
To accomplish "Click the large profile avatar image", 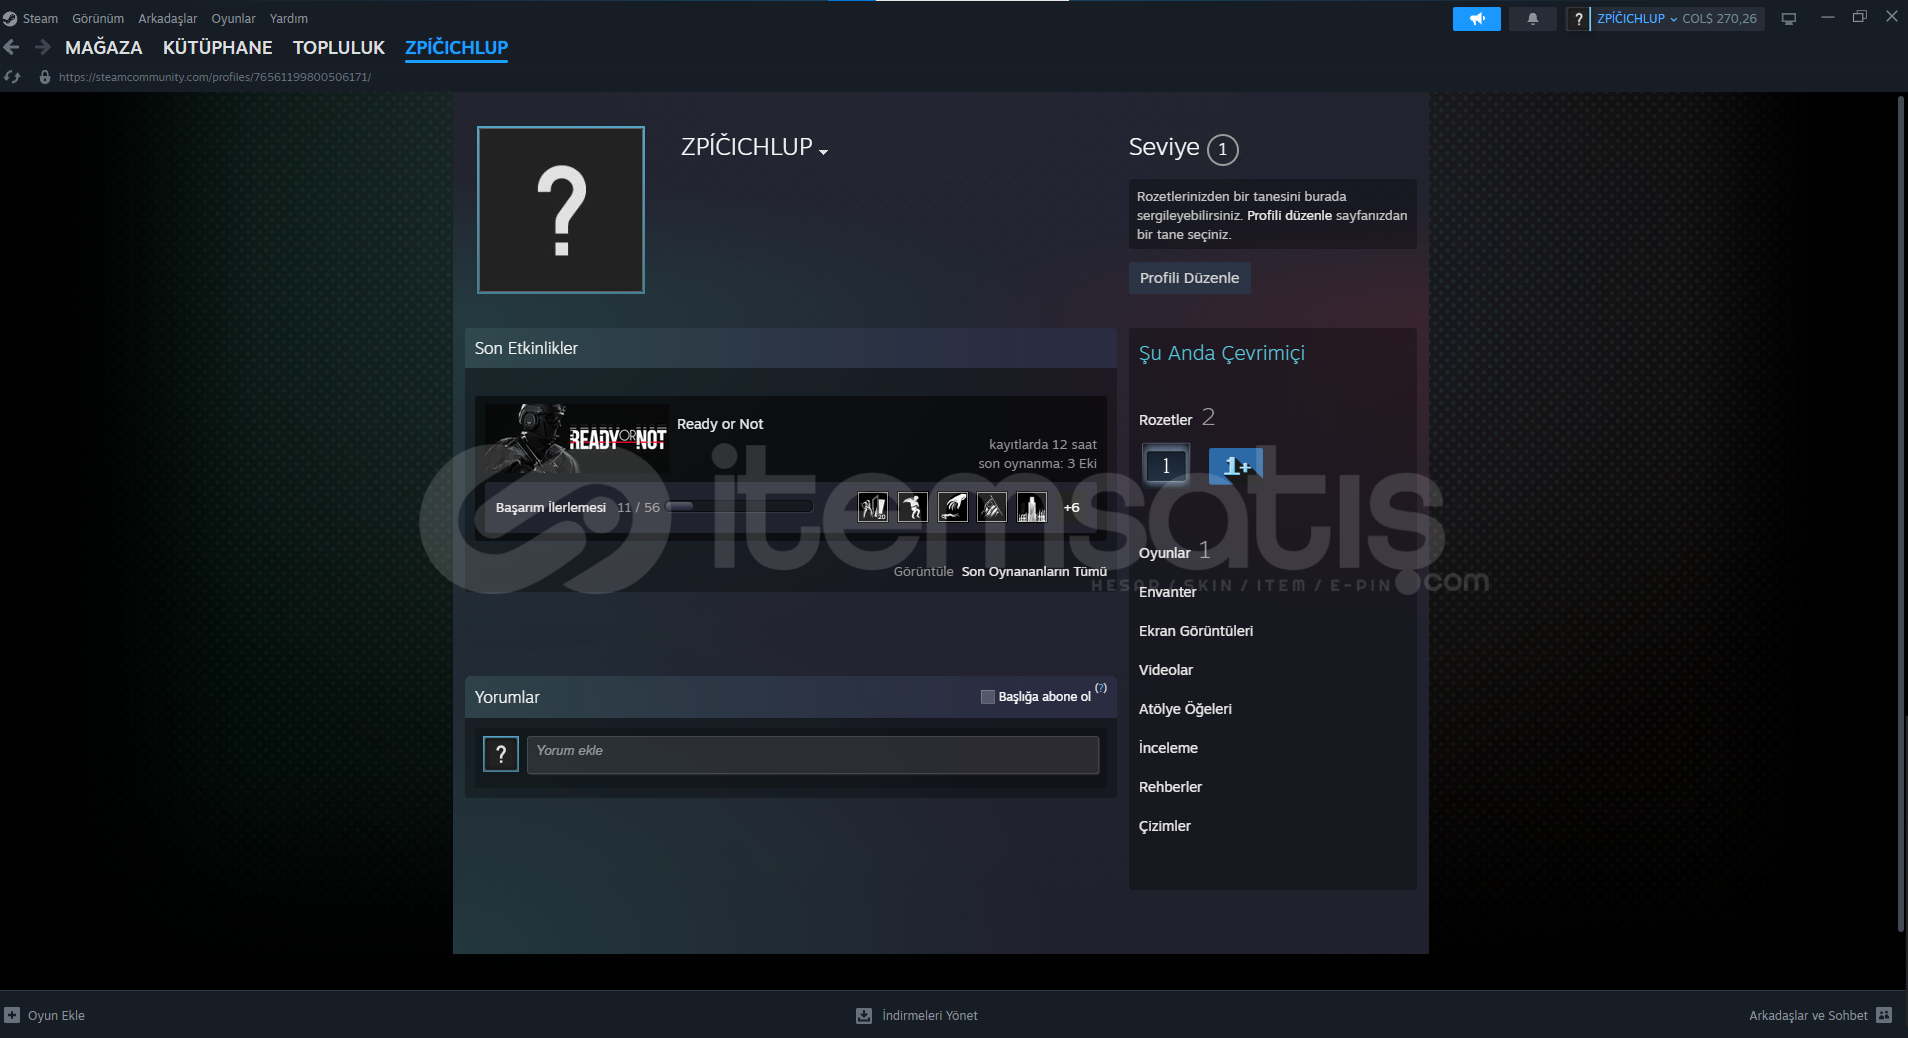I will tap(561, 210).
